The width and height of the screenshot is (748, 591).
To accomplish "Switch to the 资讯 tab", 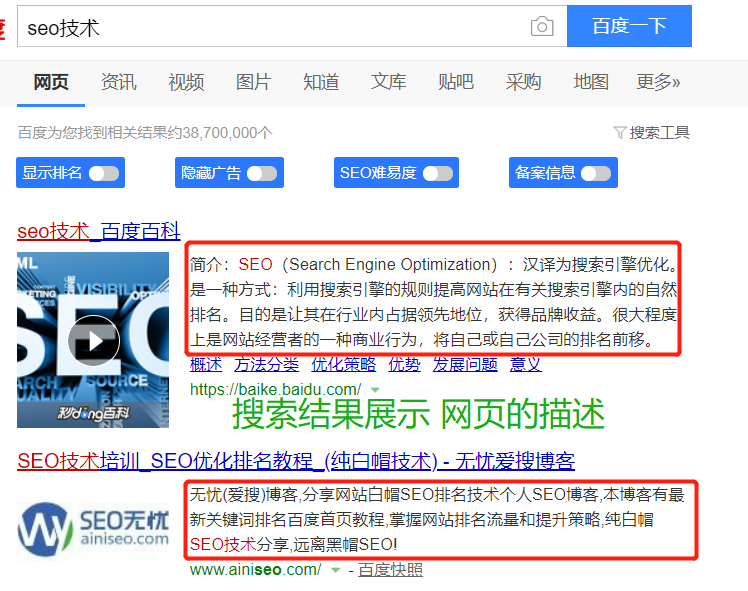I will tap(118, 82).
